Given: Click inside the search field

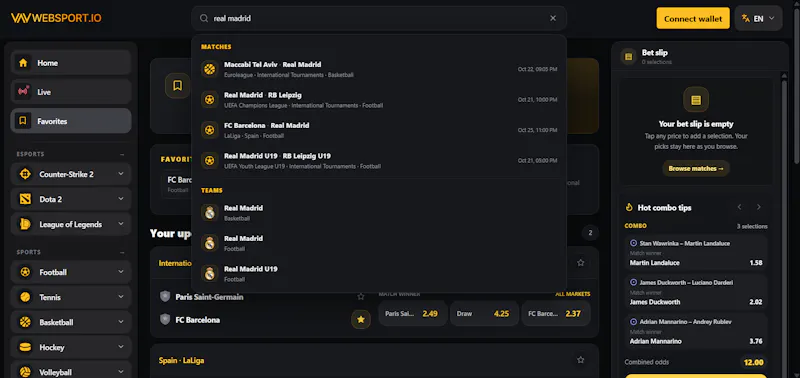Looking at the screenshot, I should 379,18.
